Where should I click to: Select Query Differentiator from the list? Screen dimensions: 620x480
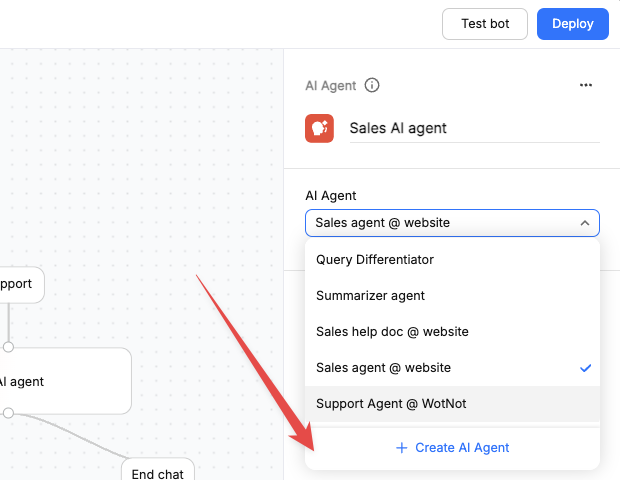click(x=375, y=259)
